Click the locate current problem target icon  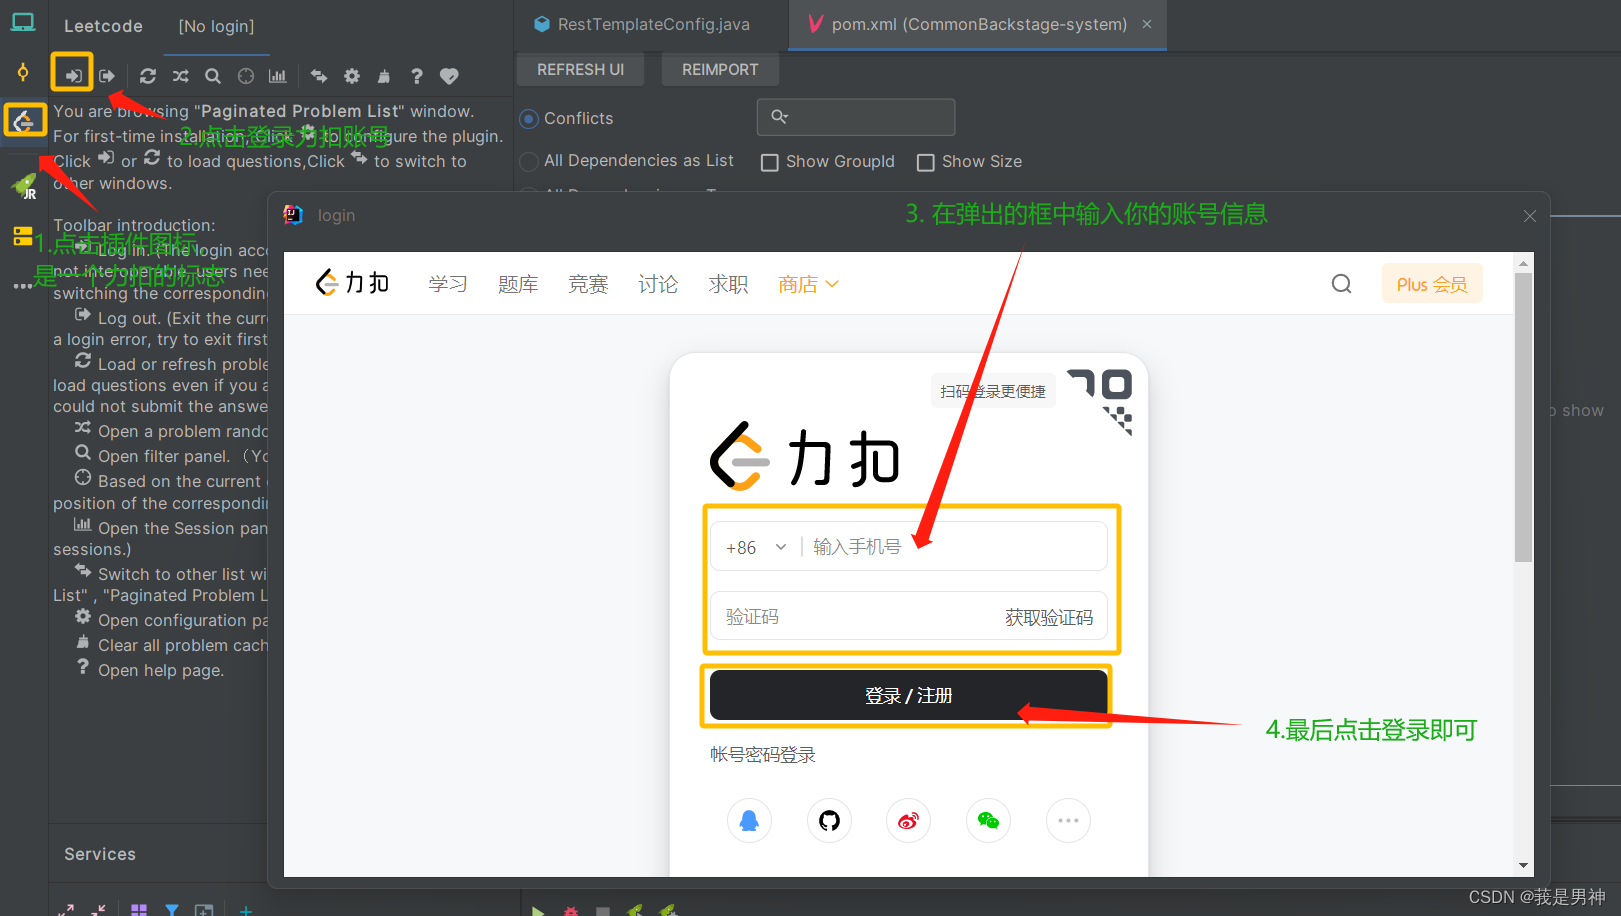246,76
